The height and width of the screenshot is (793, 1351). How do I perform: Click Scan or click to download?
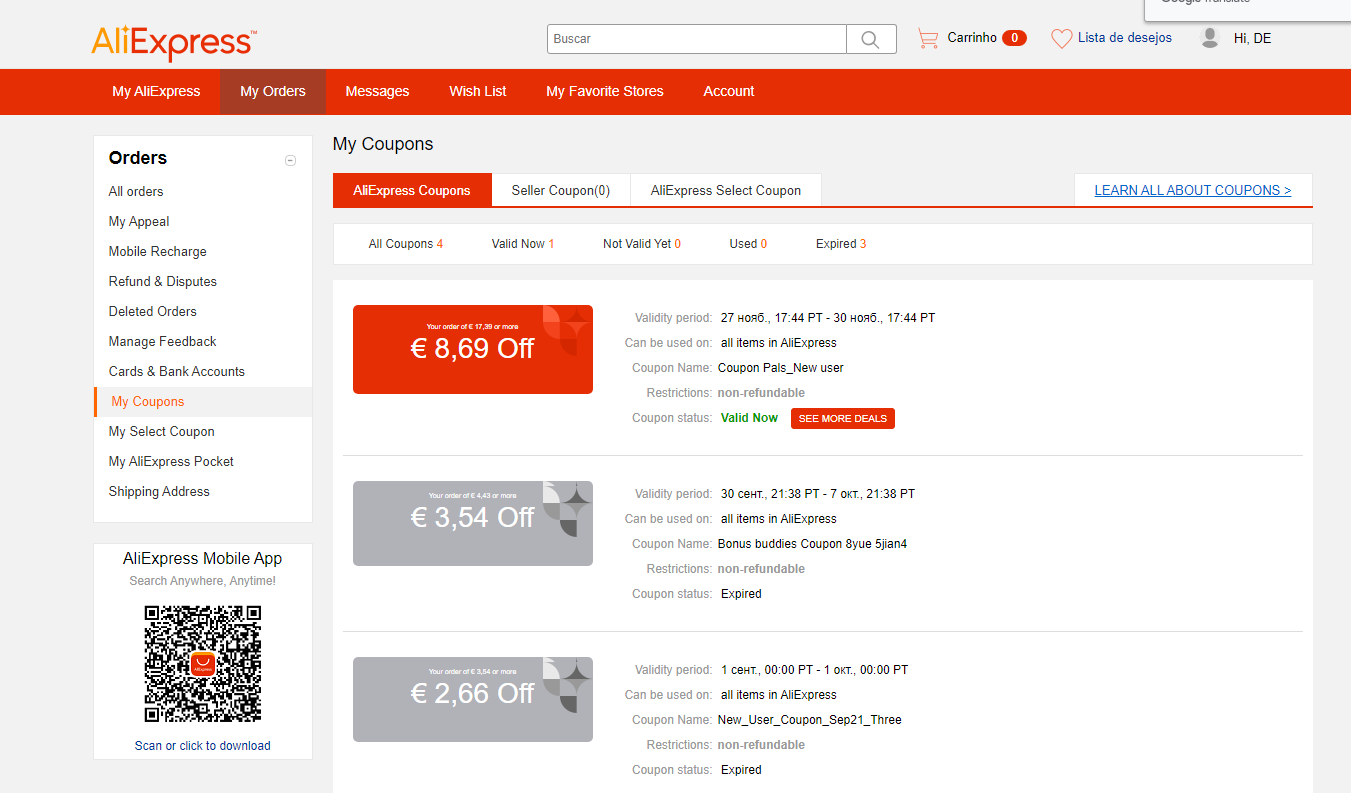click(x=203, y=746)
